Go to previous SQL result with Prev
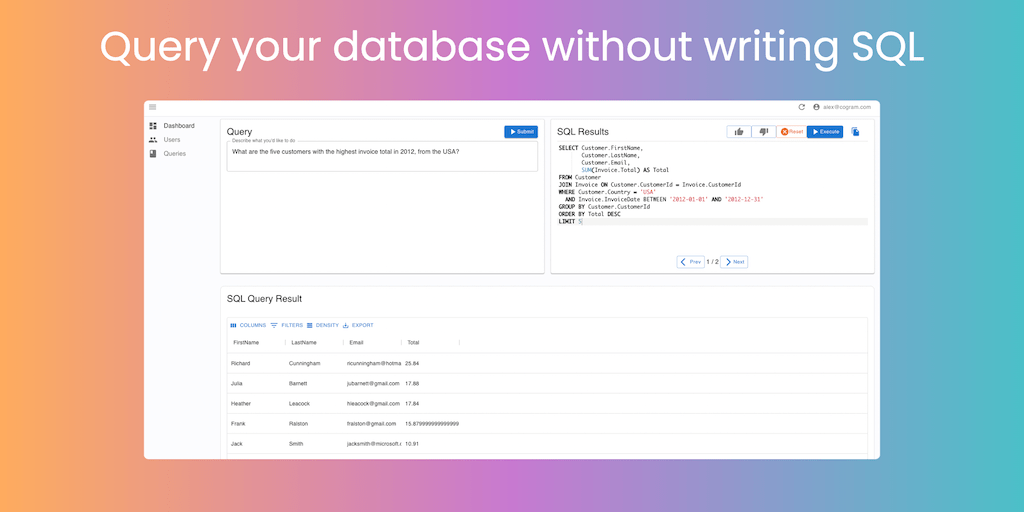1024x512 pixels. 691,262
